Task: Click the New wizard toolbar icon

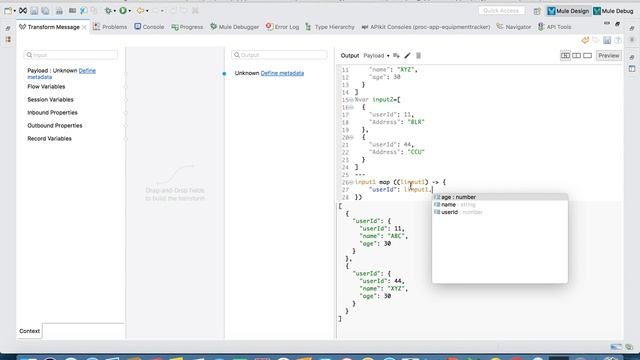Action: [x=7, y=11]
